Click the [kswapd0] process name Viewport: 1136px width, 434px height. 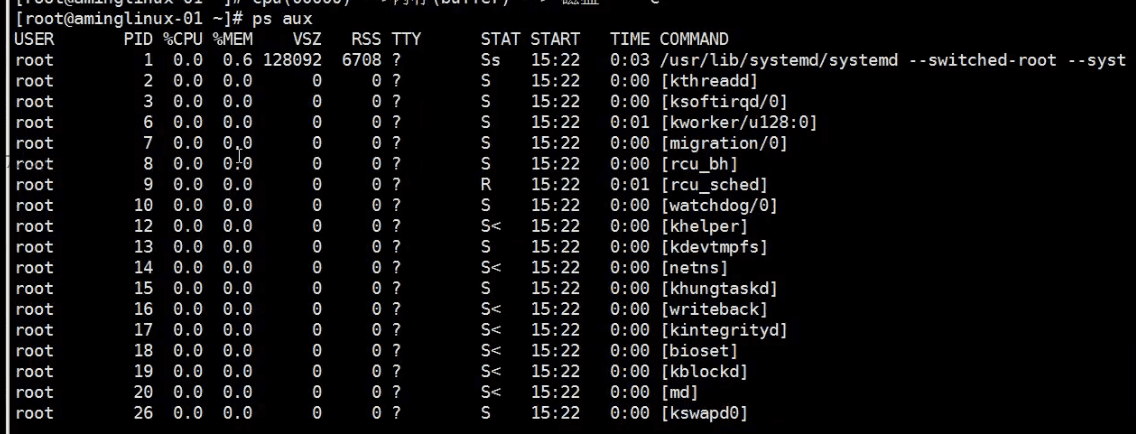coord(704,413)
